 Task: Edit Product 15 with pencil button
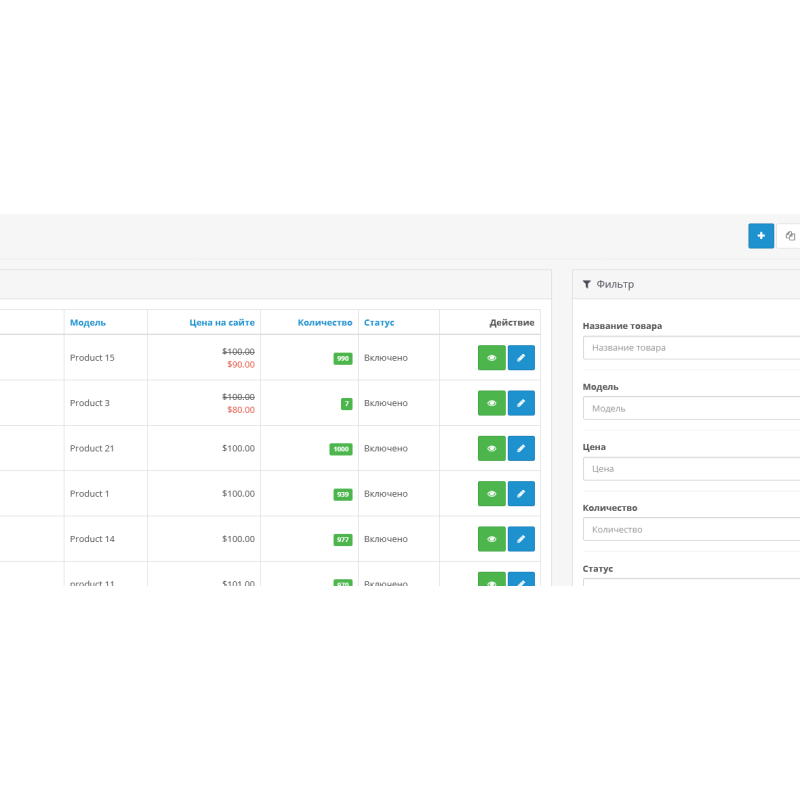point(521,358)
